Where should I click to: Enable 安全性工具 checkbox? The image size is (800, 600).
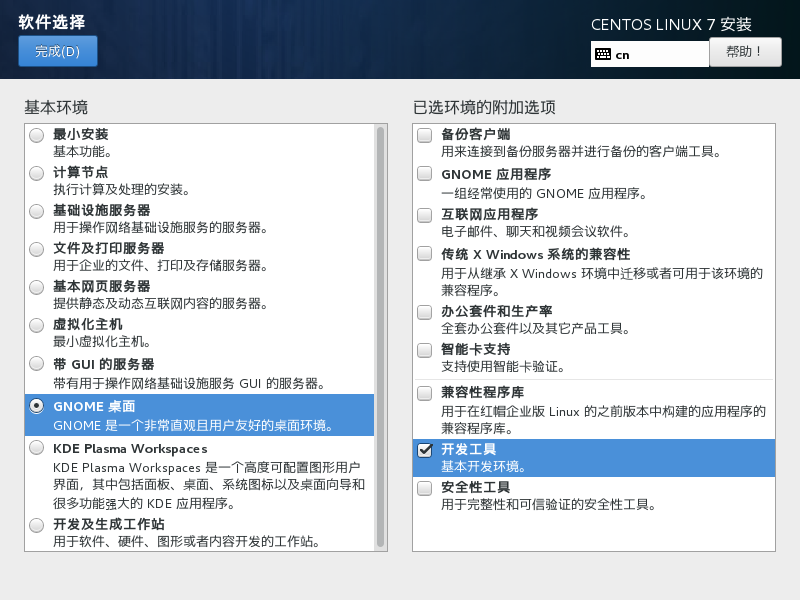click(424, 488)
